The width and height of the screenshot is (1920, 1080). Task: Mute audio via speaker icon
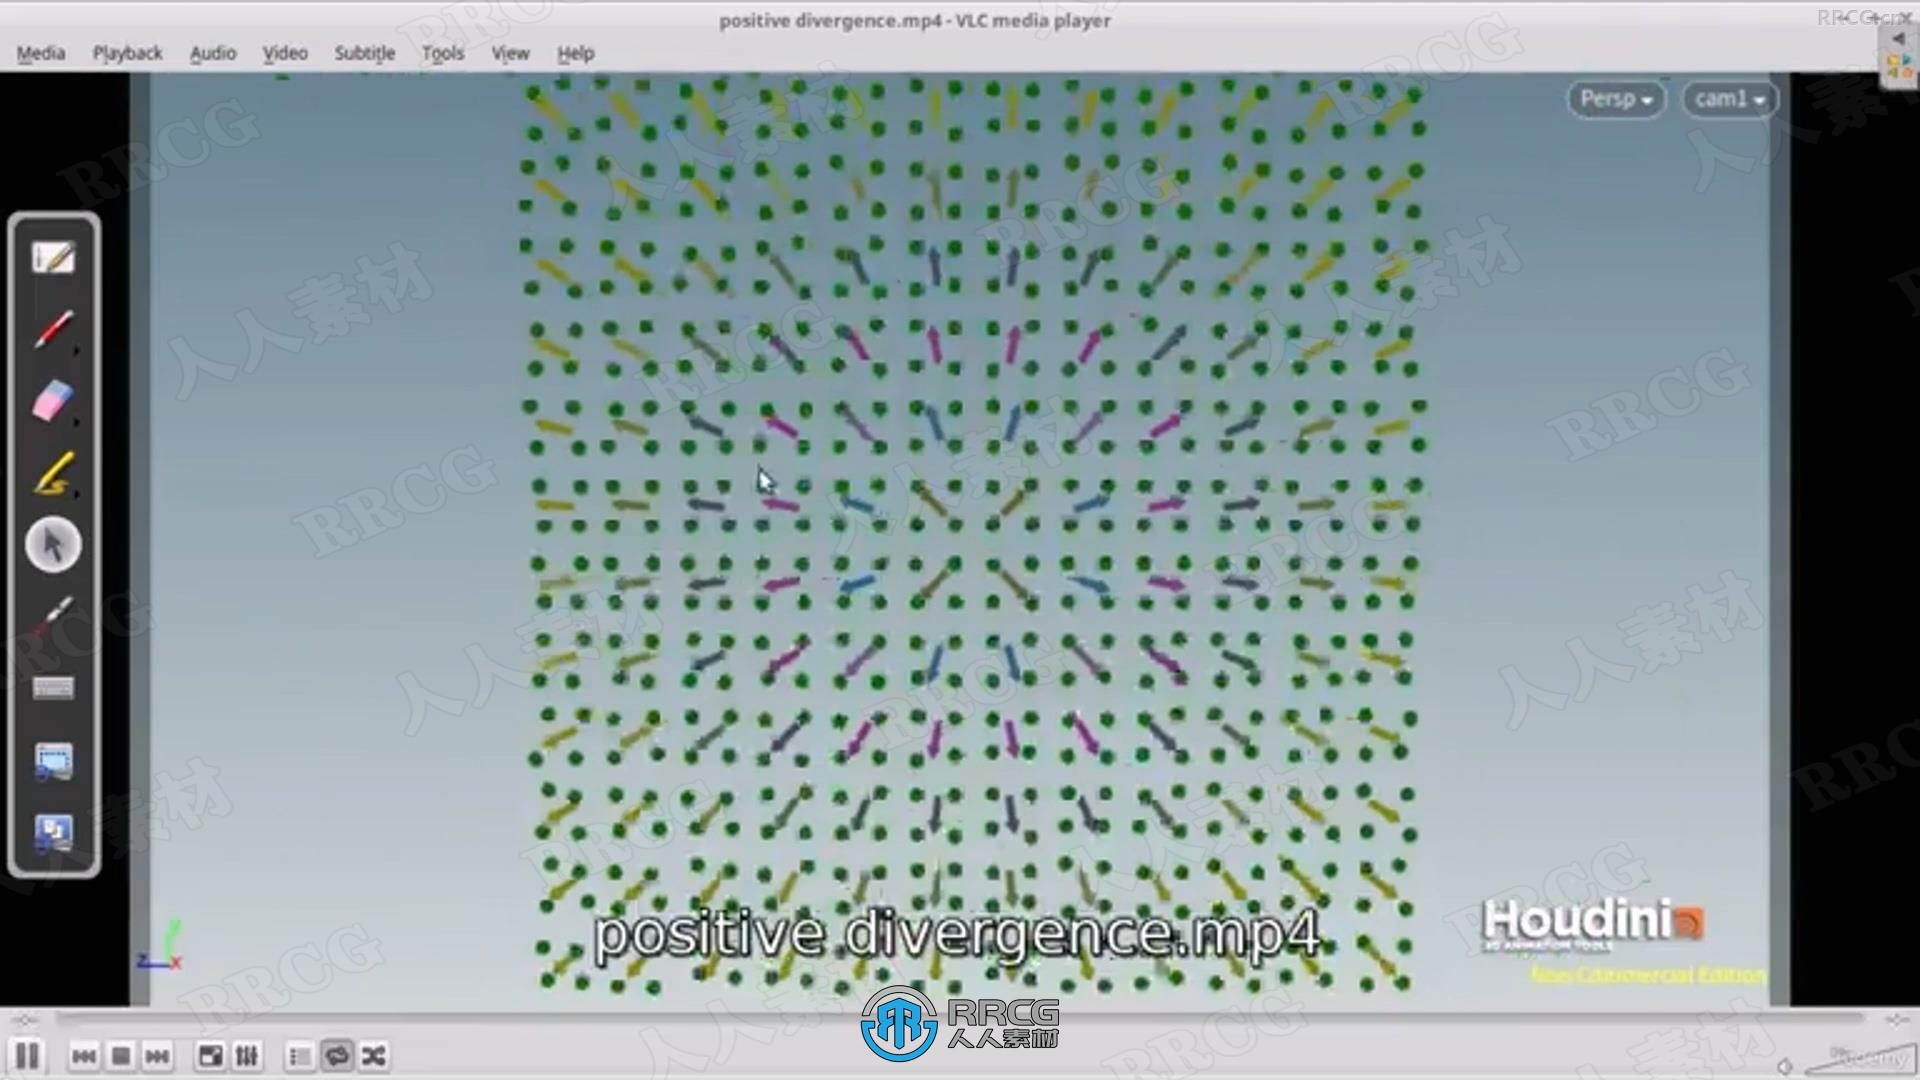1785,1067
